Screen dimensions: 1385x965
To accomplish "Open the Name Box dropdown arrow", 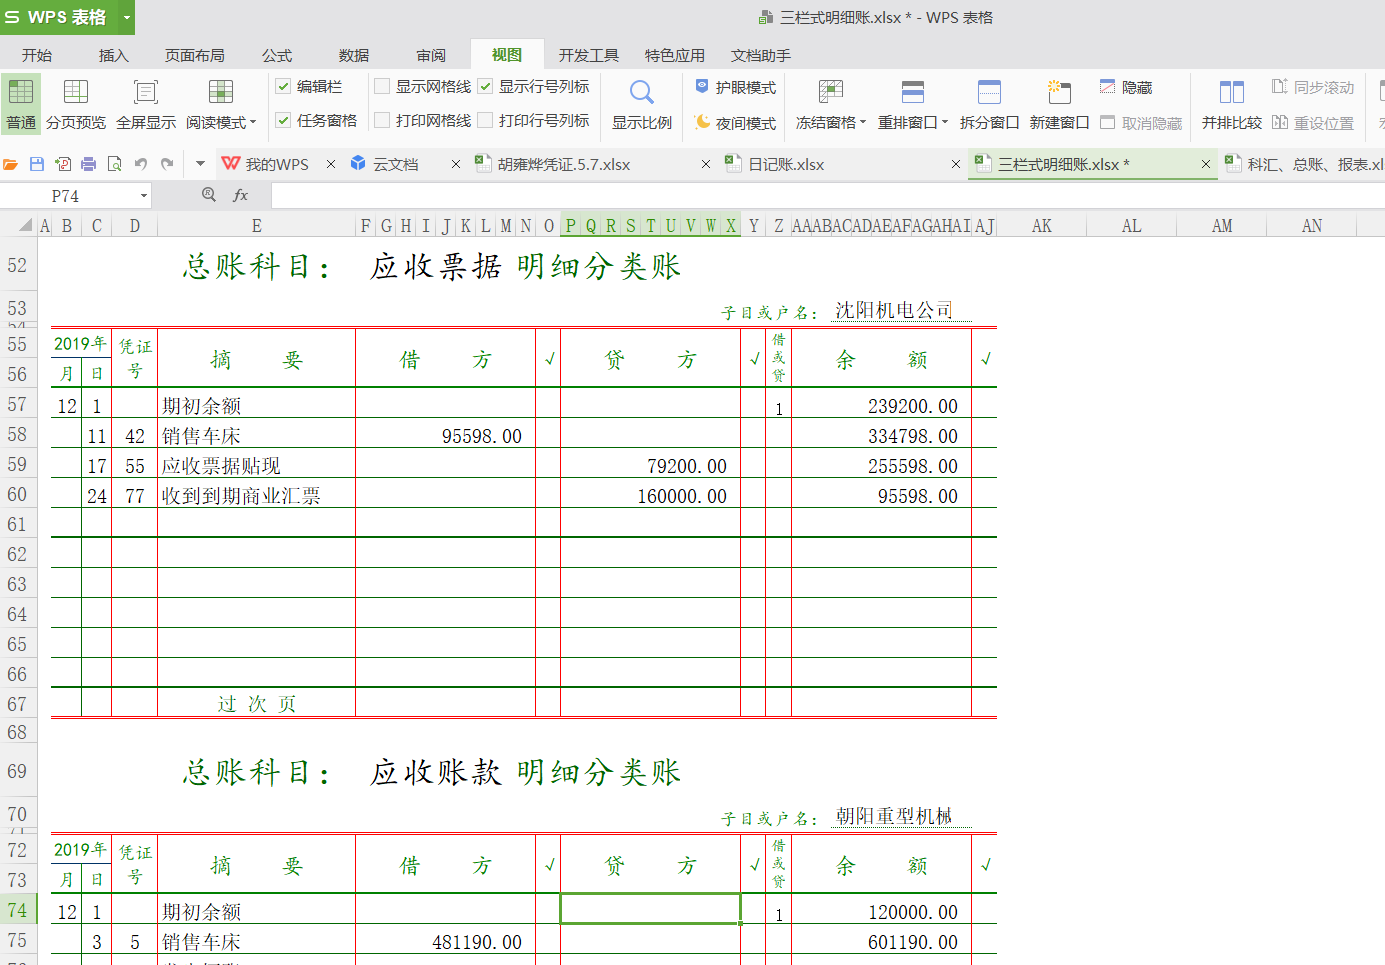I will [x=144, y=196].
